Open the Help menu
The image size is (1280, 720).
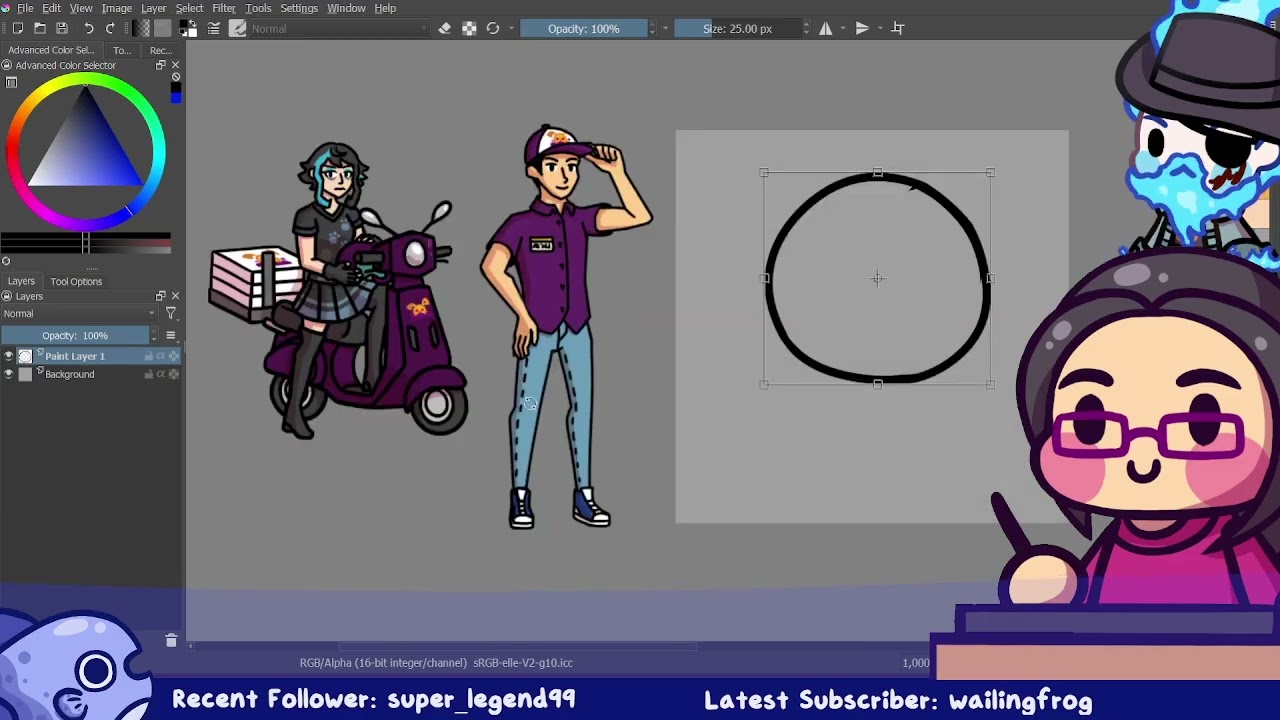click(x=385, y=8)
